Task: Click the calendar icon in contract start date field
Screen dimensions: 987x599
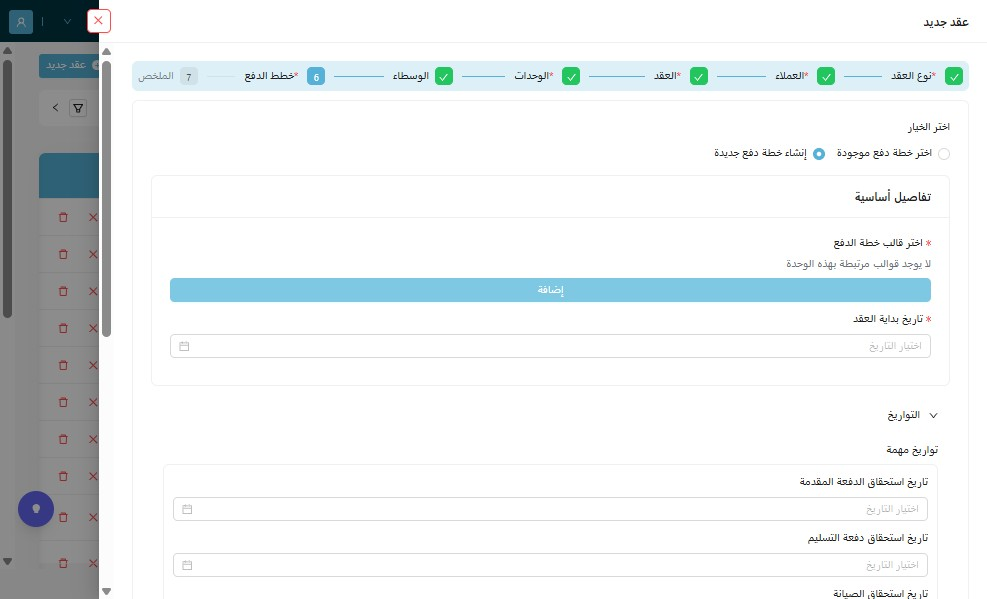Action: point(184,346)
